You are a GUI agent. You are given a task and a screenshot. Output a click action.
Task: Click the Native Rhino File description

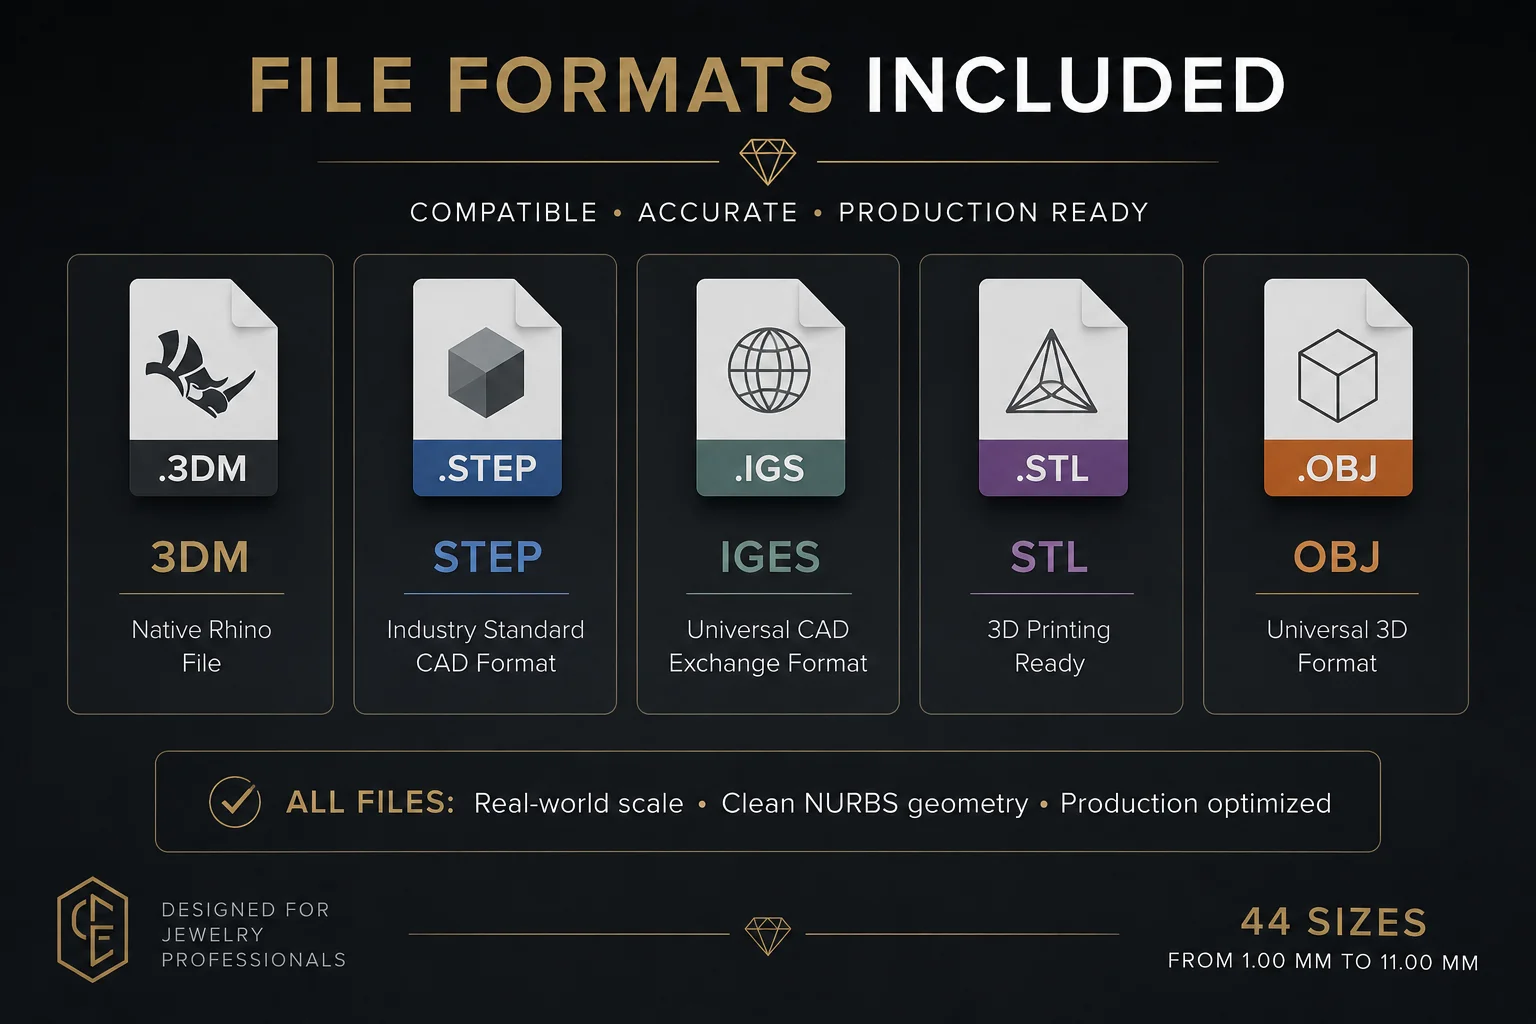pyautogui.click(x=201, y=646)
